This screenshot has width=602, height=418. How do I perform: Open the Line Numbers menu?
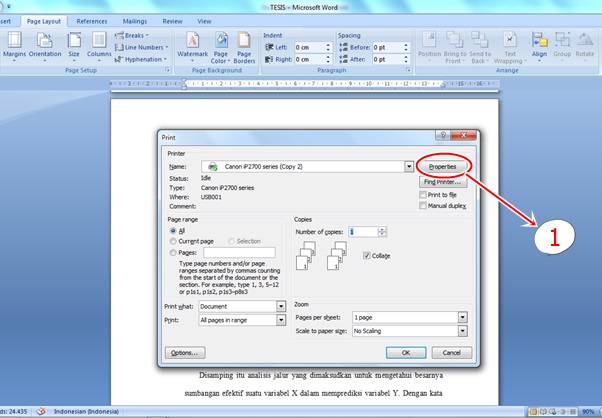[x=141, y=47]
